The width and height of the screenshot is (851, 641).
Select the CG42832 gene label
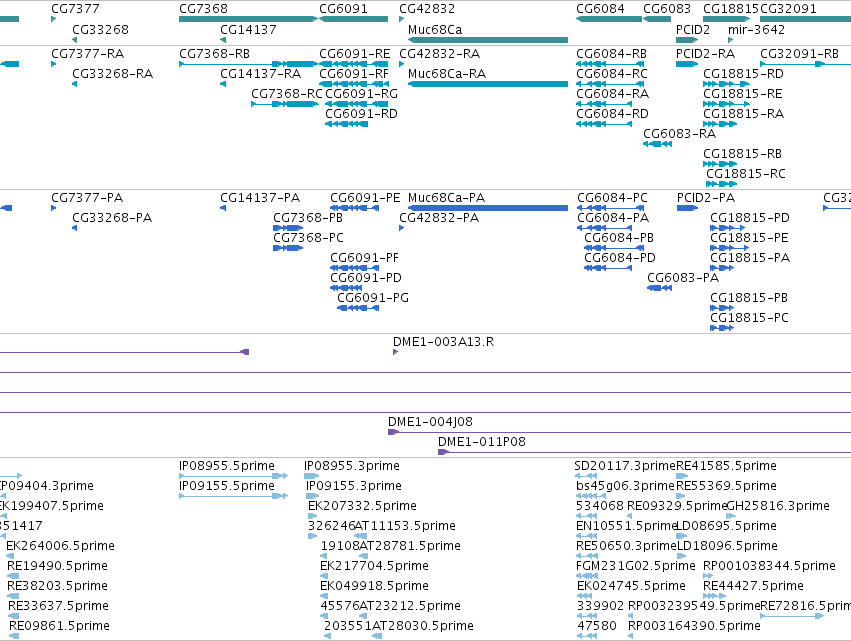point(427,9)
